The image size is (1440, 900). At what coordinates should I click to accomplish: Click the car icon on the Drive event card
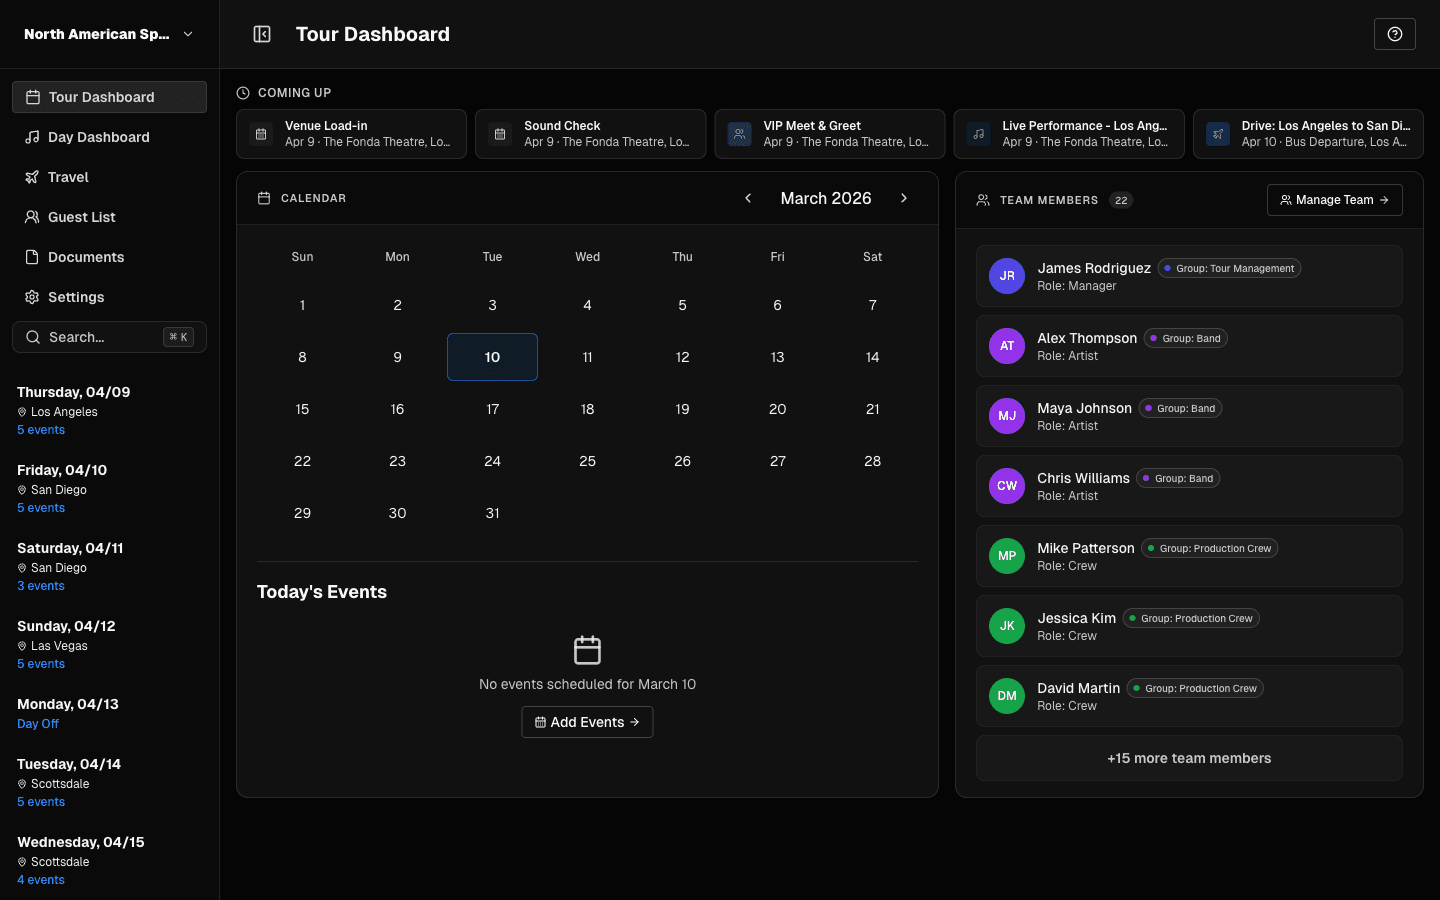1216,133
